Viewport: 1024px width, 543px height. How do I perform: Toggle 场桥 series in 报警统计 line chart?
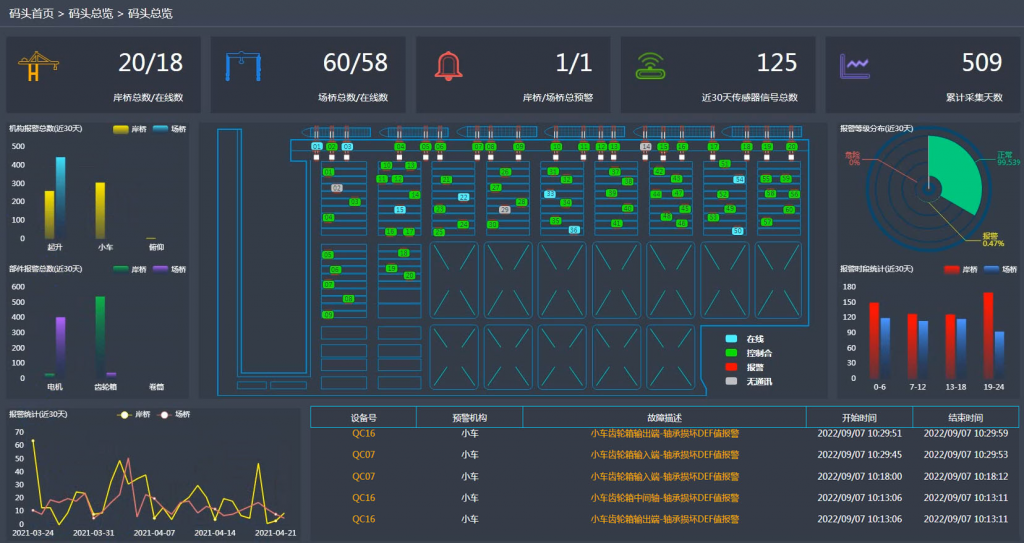(173, 415)
